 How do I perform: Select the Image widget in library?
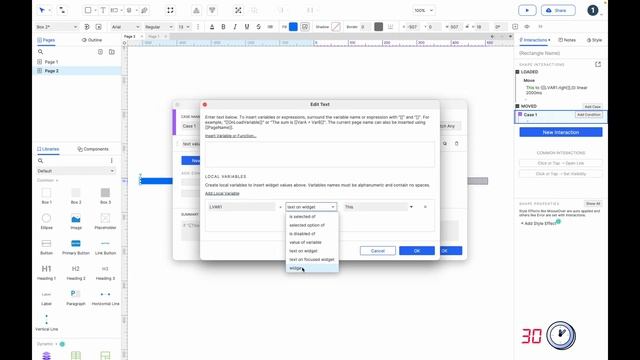(x=76, y=222)
